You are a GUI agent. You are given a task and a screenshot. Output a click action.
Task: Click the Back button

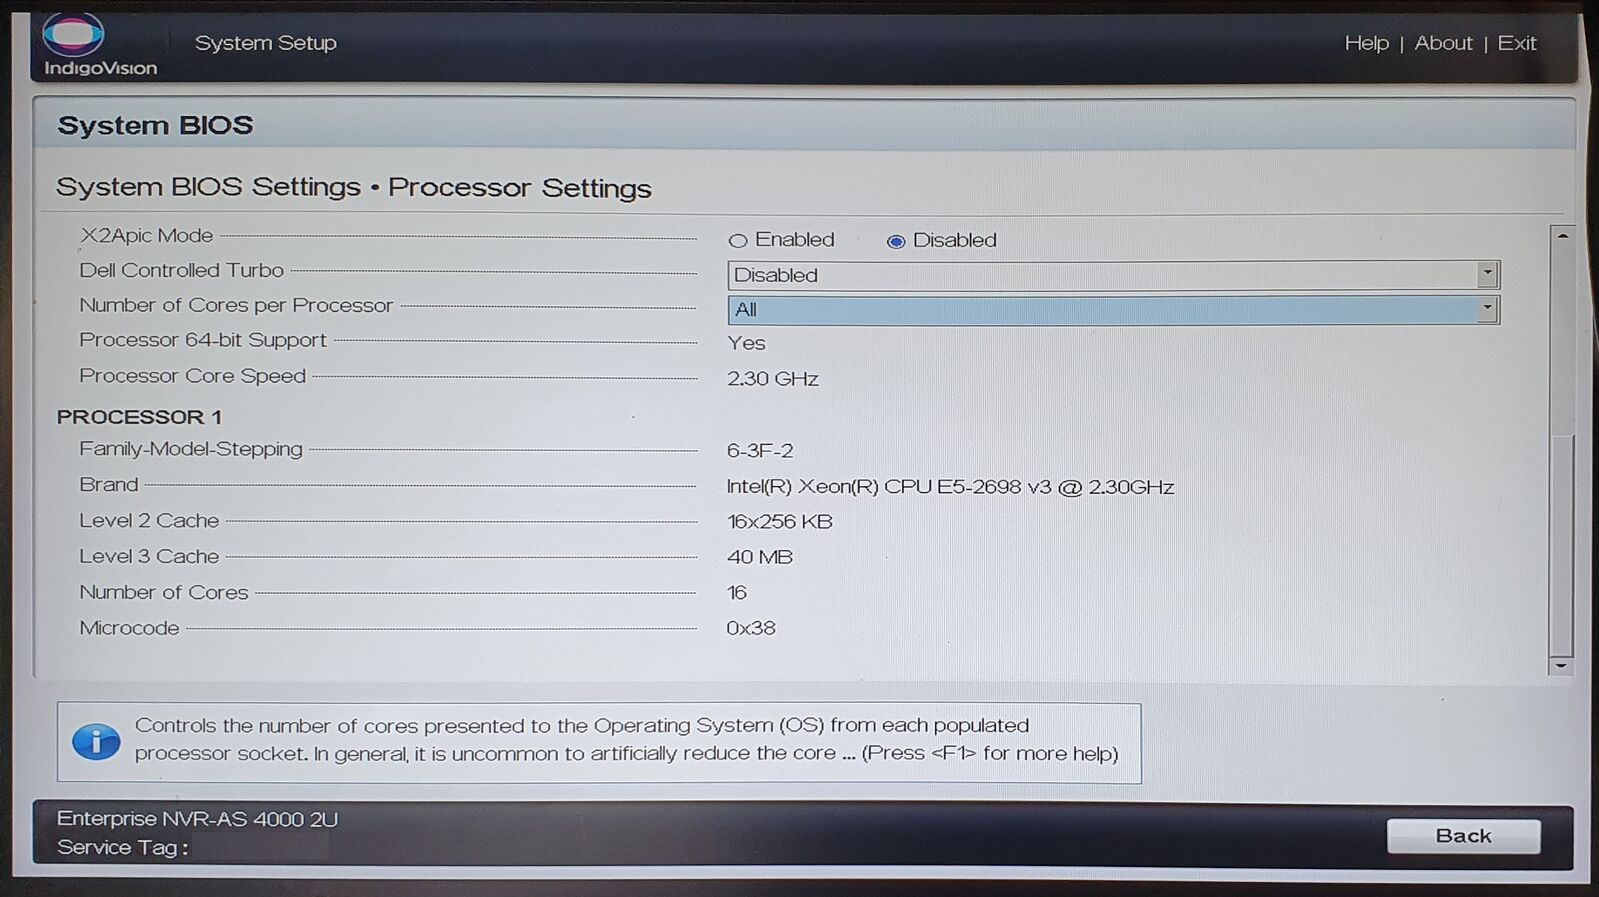click(x=1463, y=836)
